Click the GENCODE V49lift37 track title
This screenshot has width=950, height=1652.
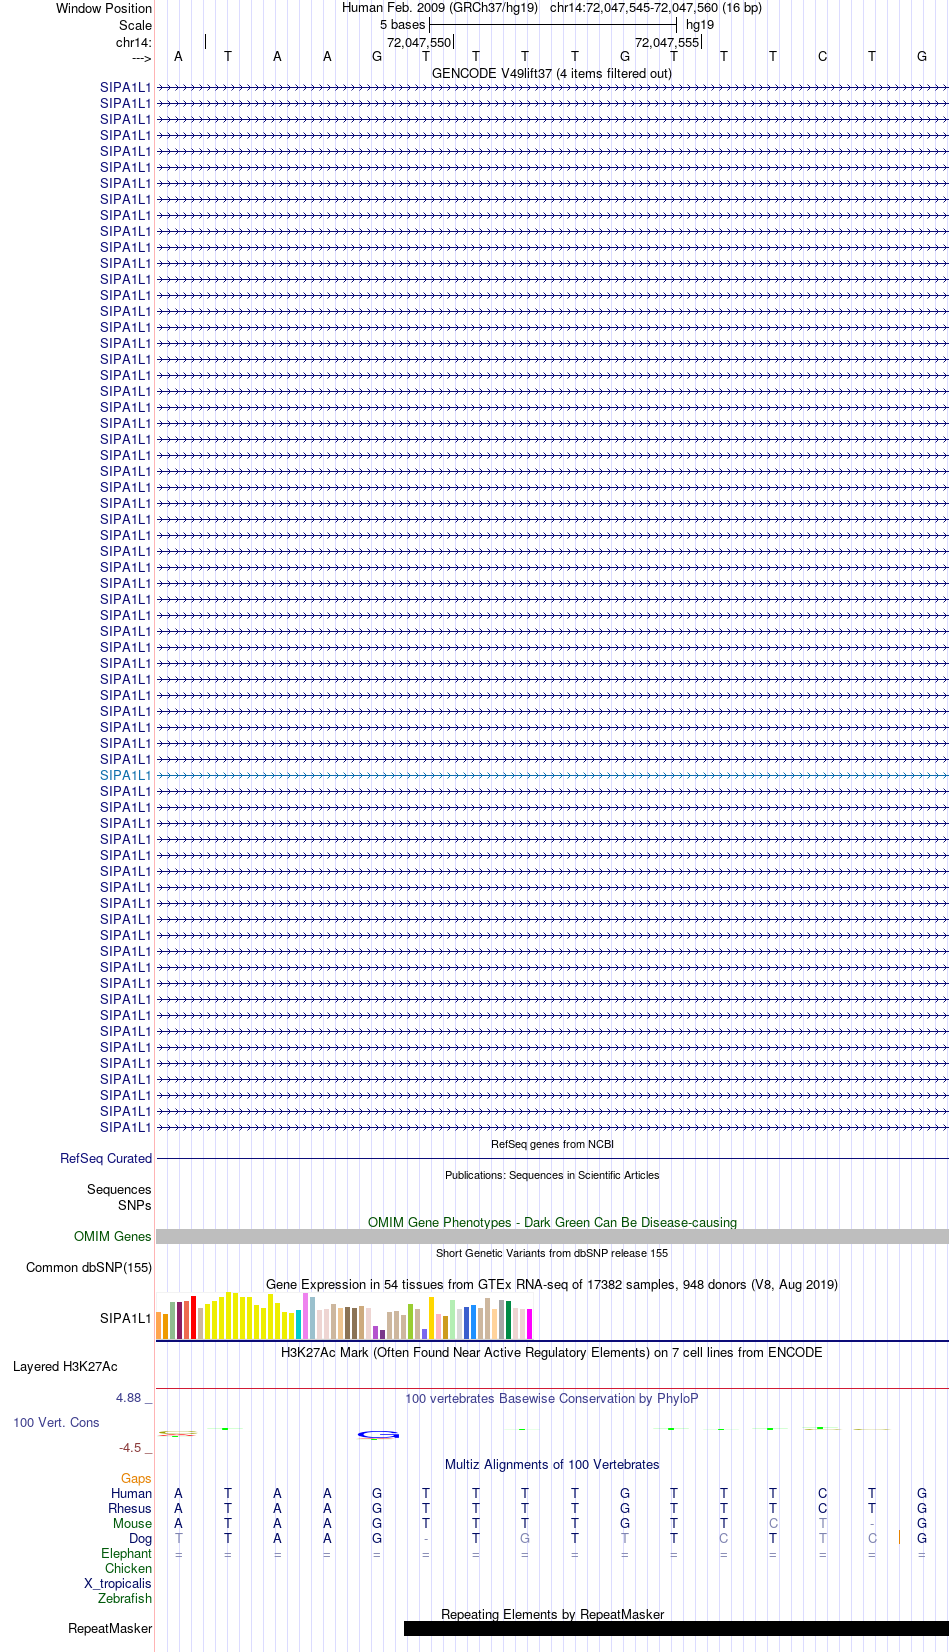pos(552,73)
